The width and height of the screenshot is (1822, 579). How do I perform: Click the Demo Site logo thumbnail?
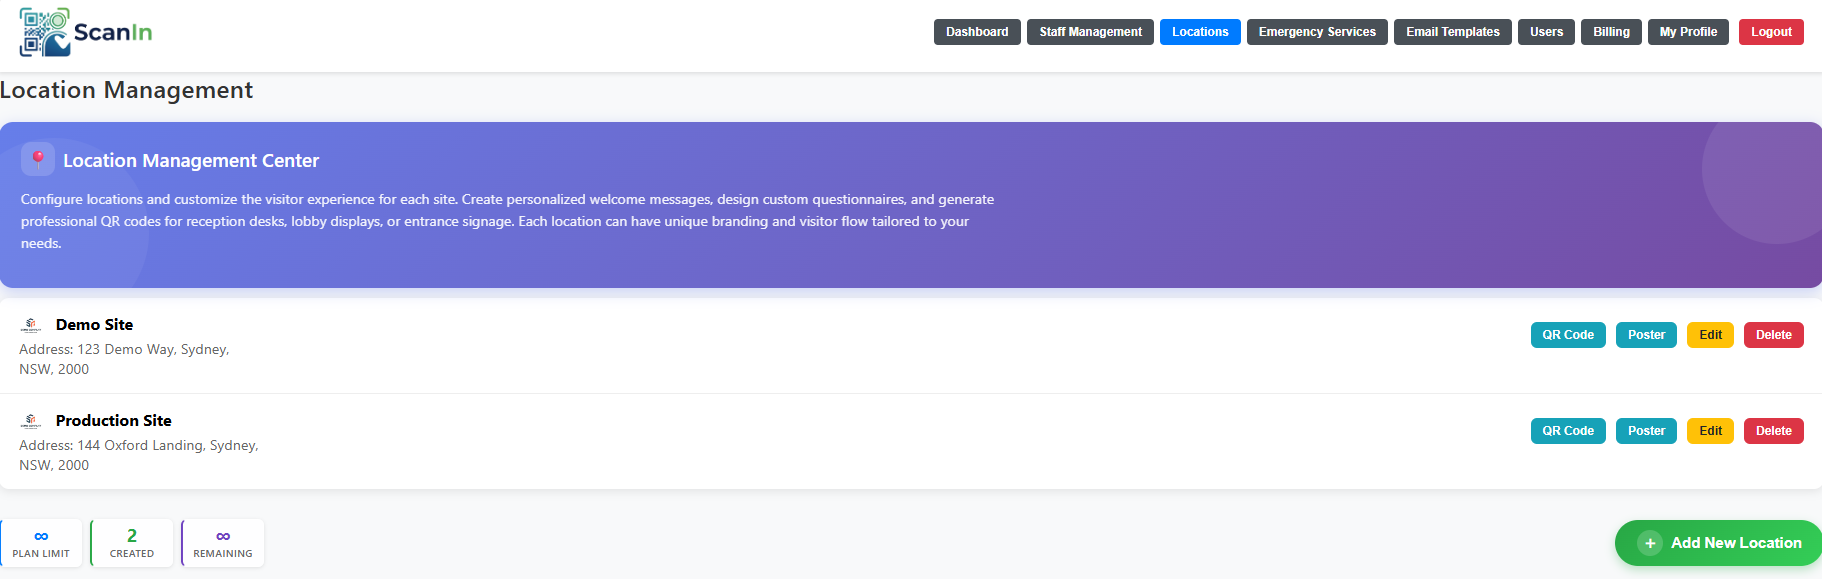coord(31,325)
